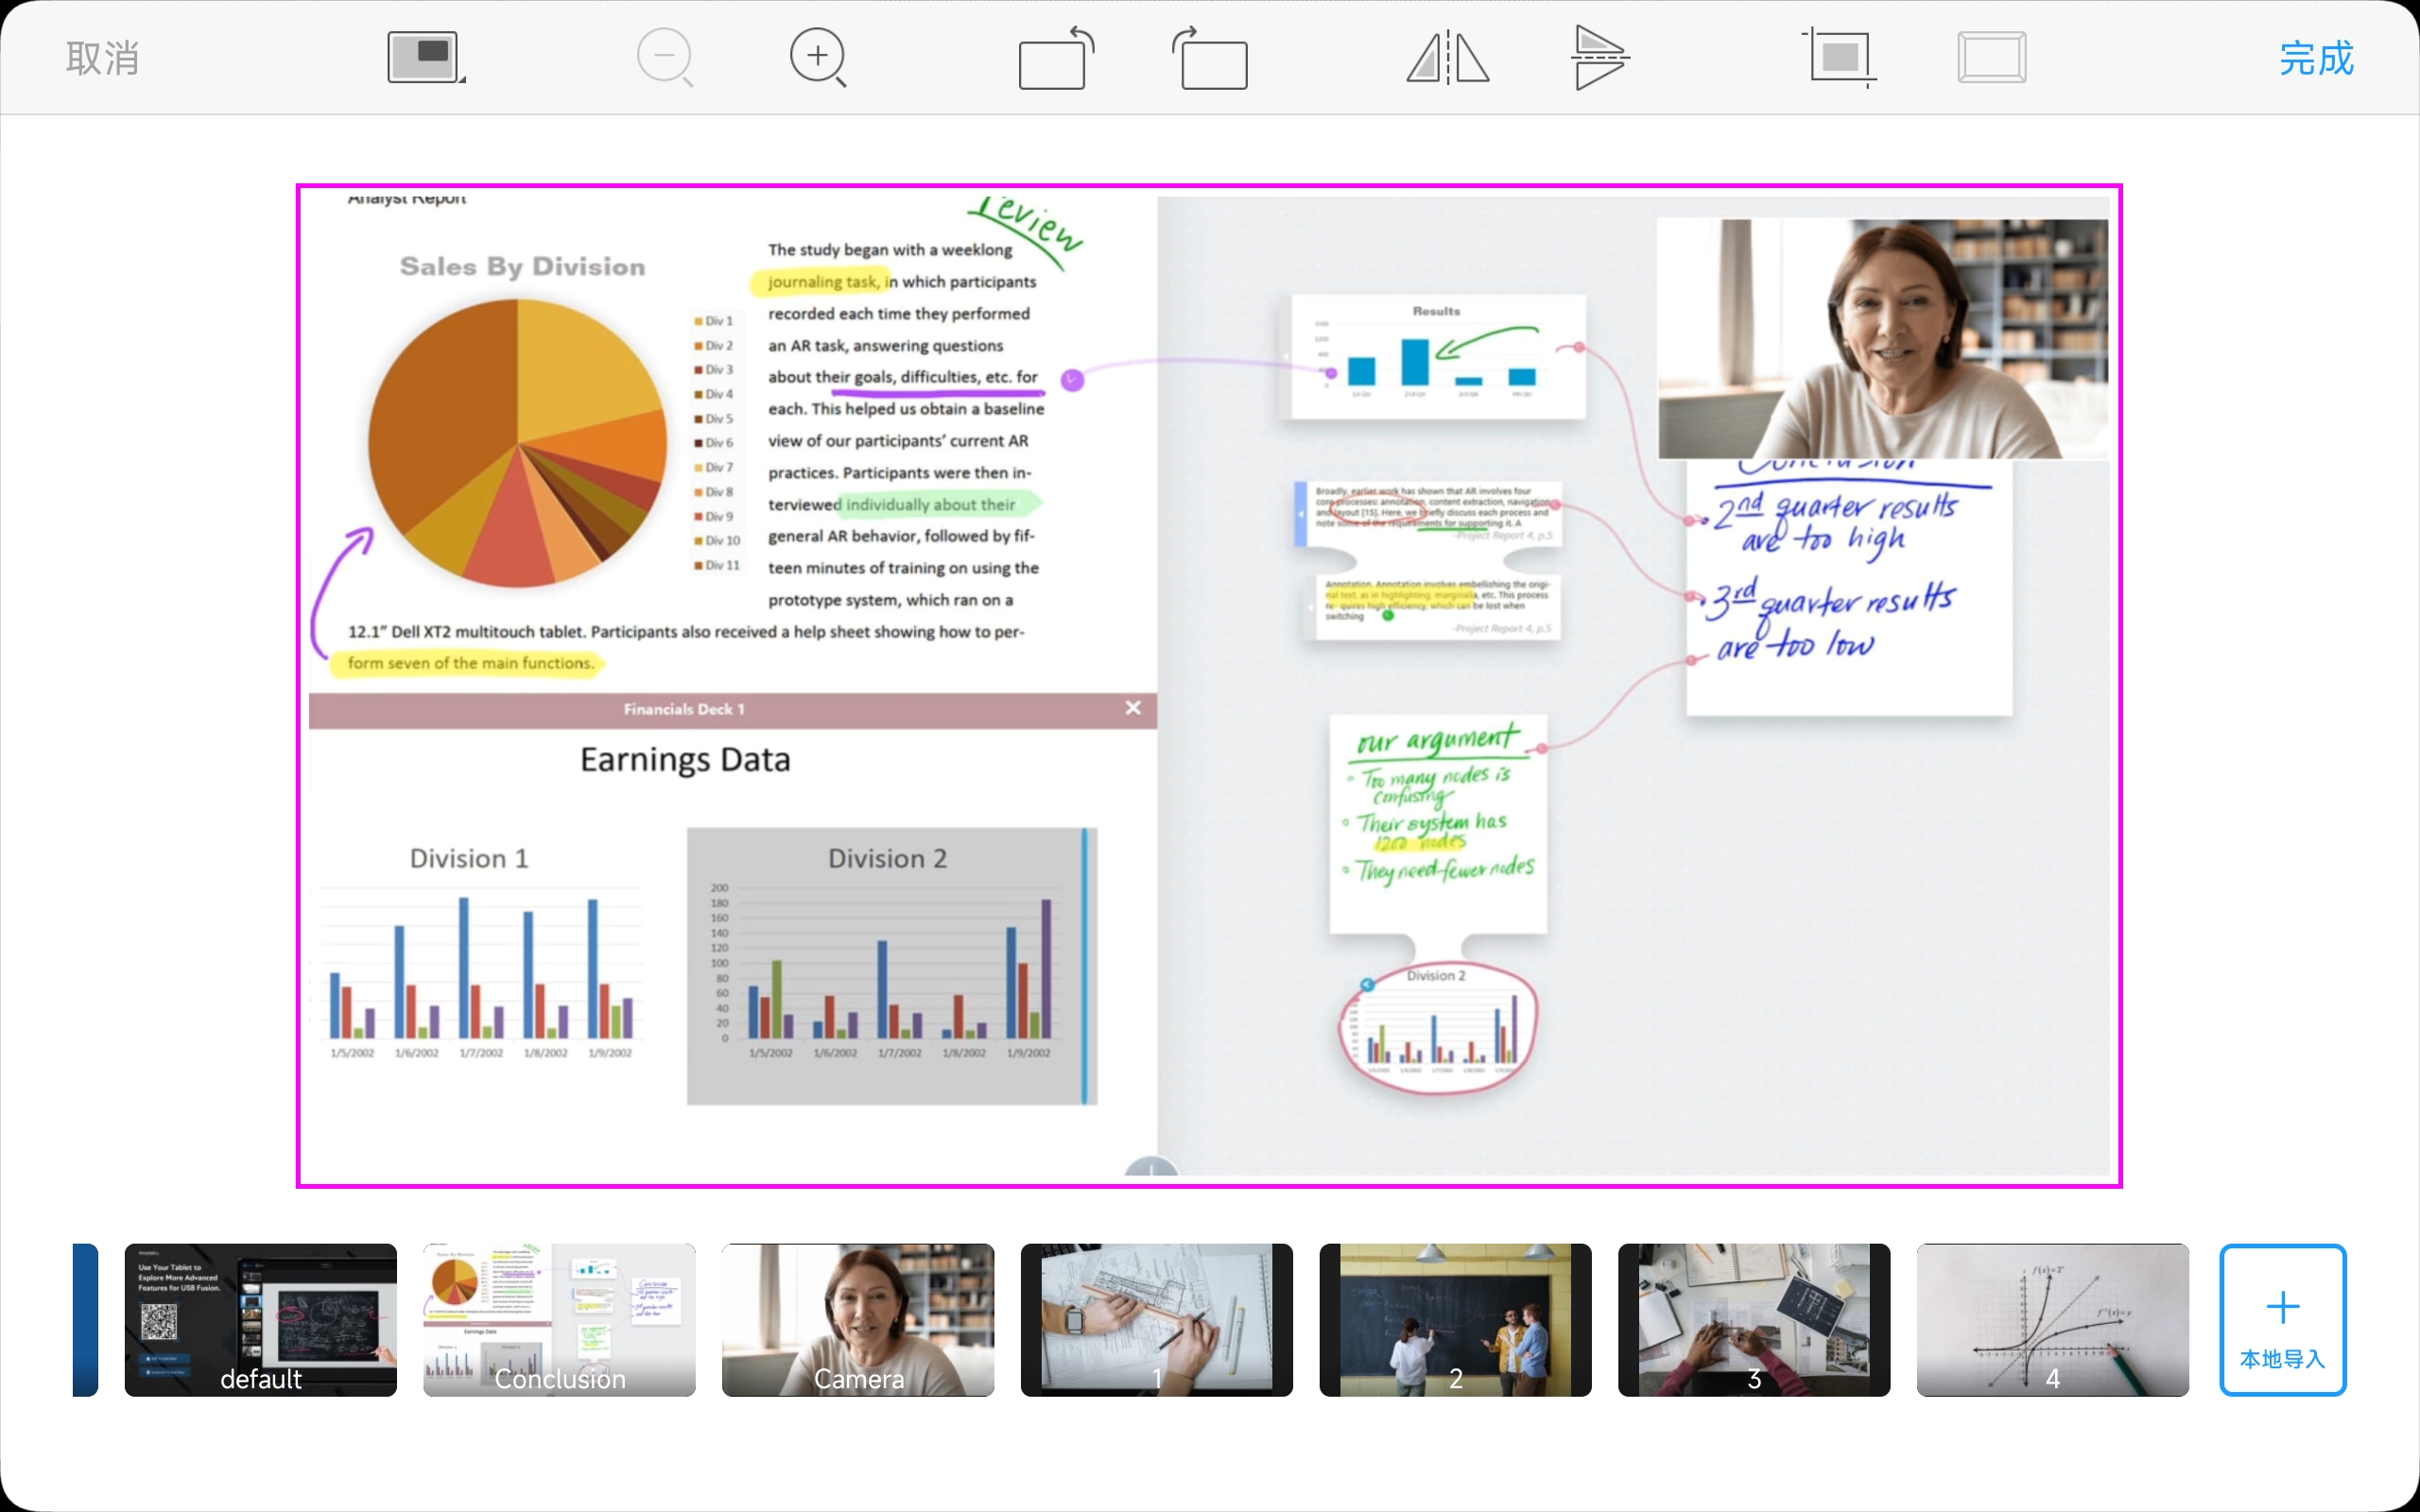Rotate the image clockwise

tap(1210, 58)
